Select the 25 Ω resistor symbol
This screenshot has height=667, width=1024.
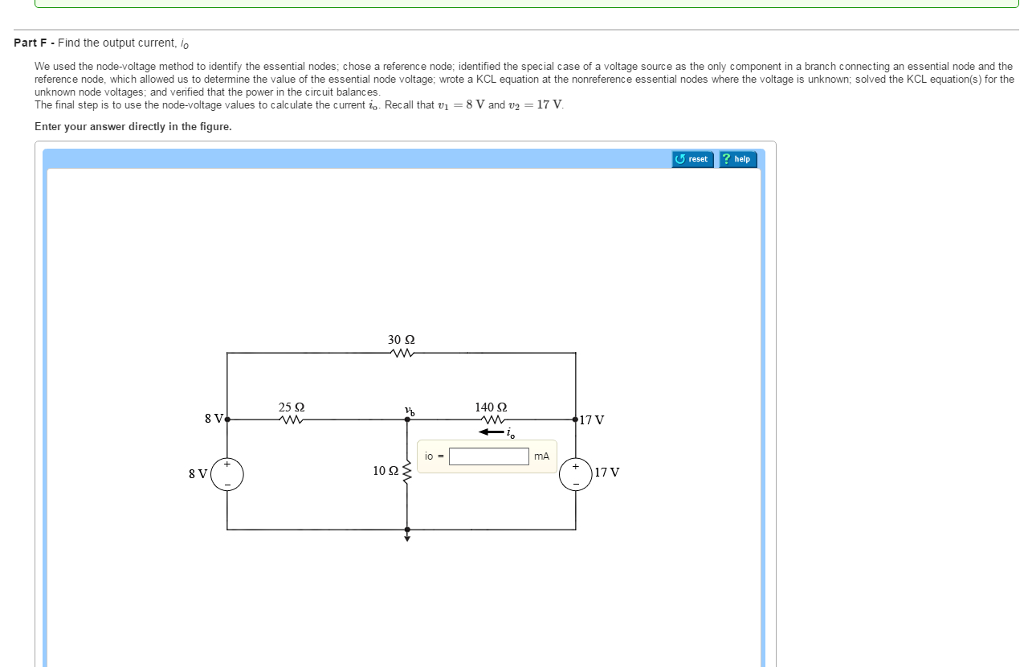[x=290, y=418]
